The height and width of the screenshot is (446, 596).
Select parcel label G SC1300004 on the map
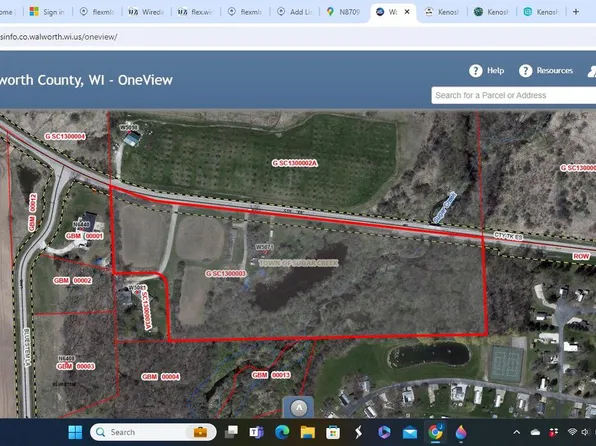pos(65,136)
